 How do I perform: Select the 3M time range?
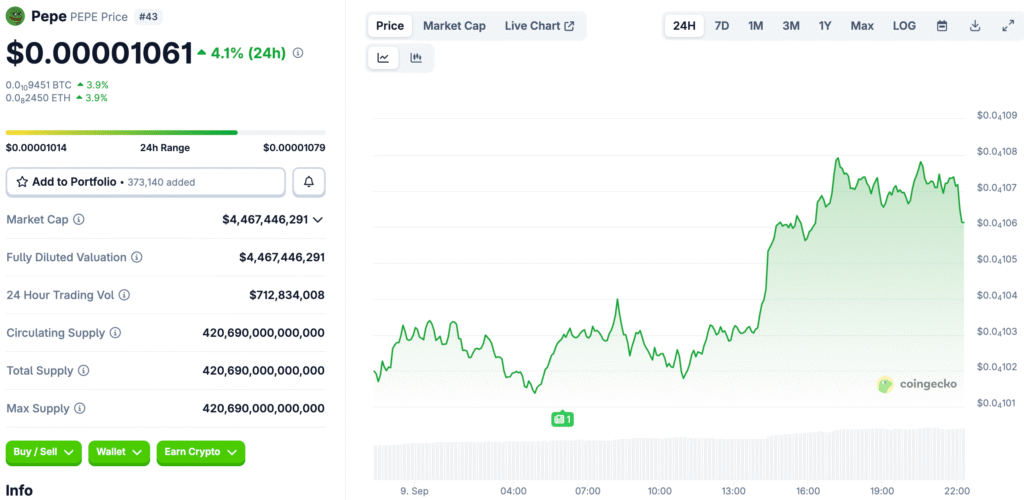point(791,26)
